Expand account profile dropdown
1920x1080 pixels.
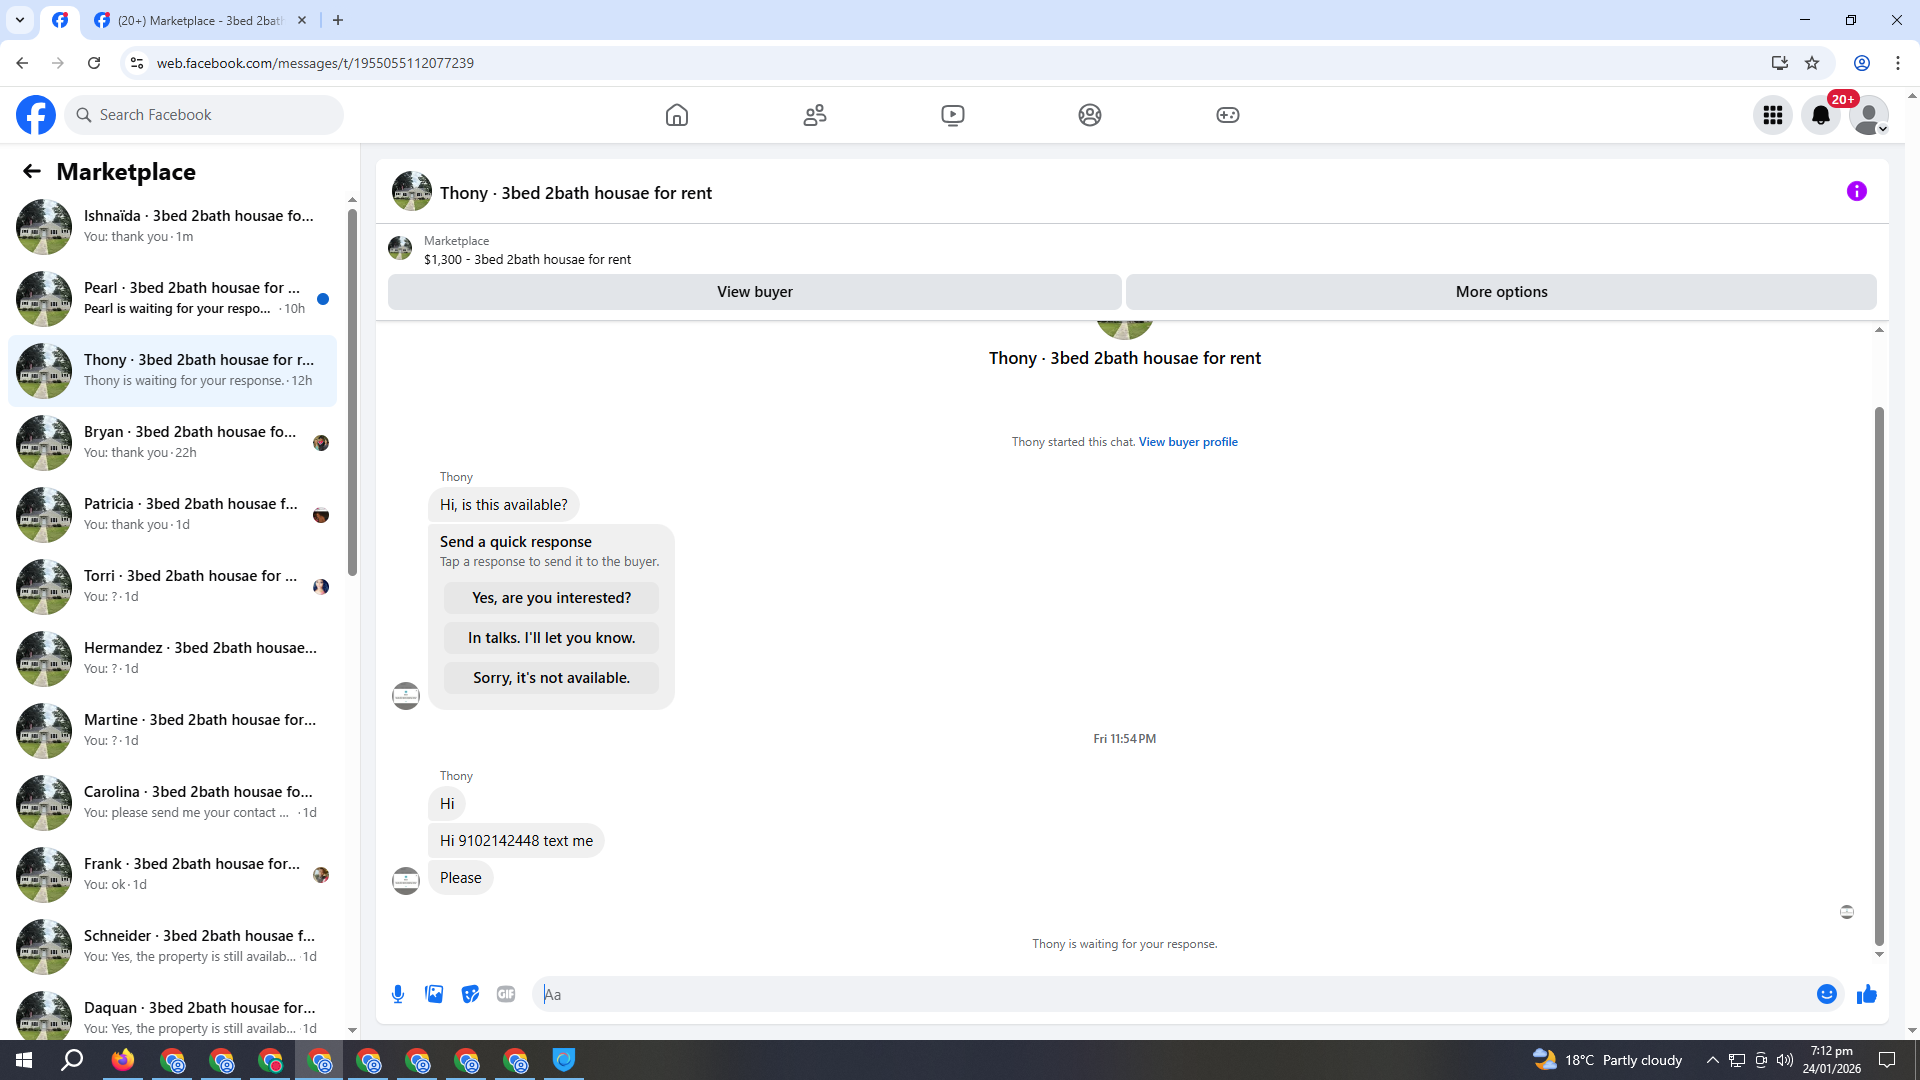pos(1868,115)
